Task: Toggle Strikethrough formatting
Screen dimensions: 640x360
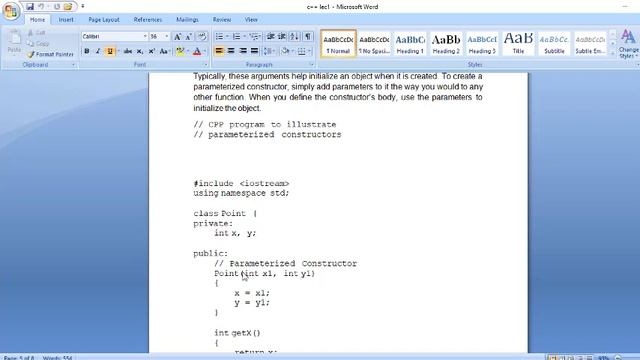Action: (128, 51)
